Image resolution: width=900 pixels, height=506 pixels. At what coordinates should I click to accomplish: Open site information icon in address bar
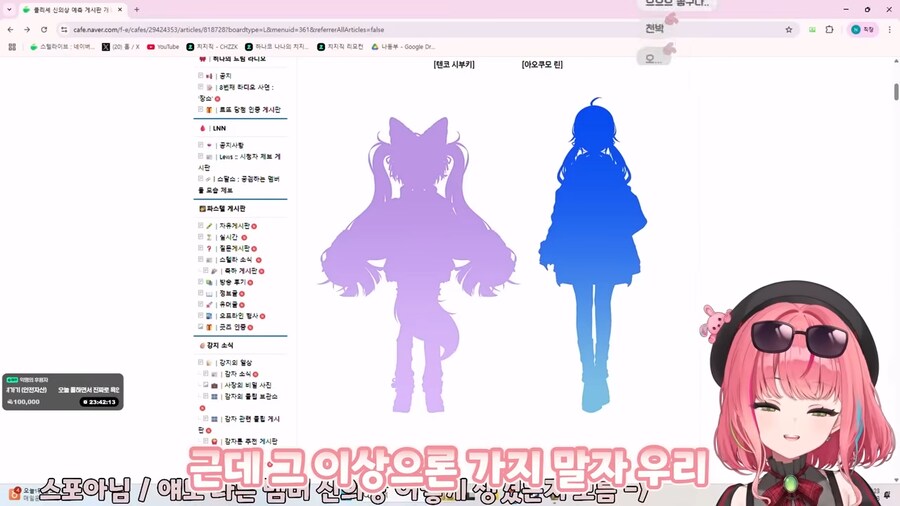pyautogui.click(x=64, y=29)
